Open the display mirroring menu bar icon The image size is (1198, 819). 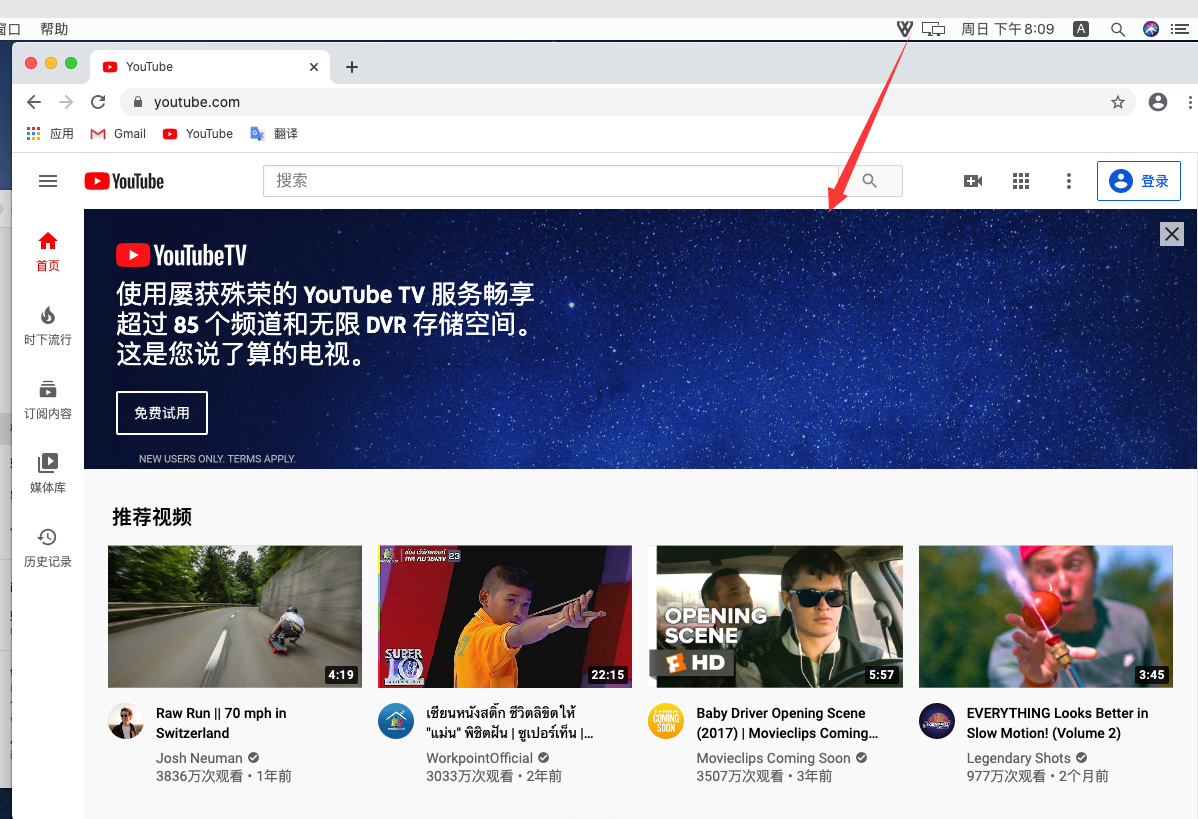933,29
